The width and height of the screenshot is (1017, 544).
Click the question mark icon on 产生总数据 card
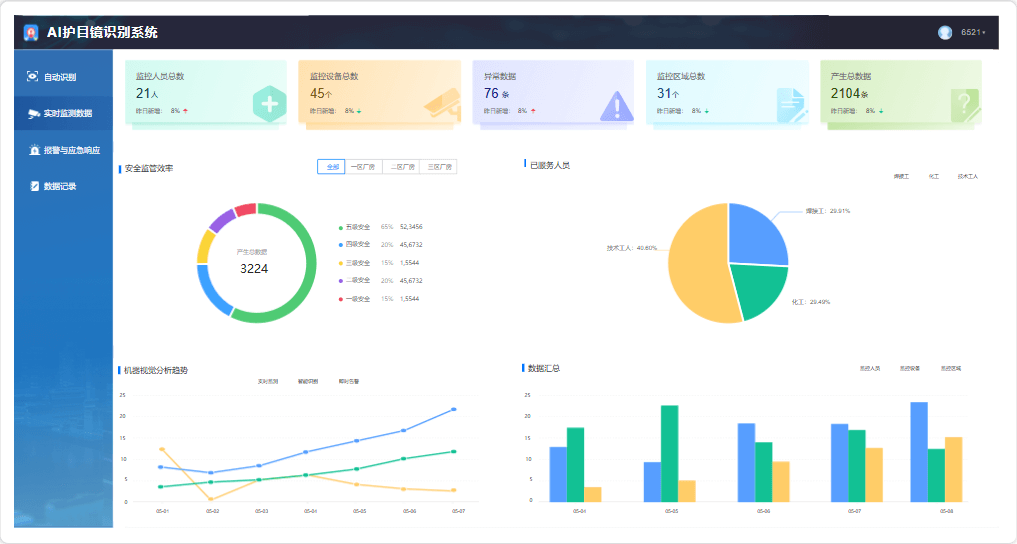click(963, 104)
